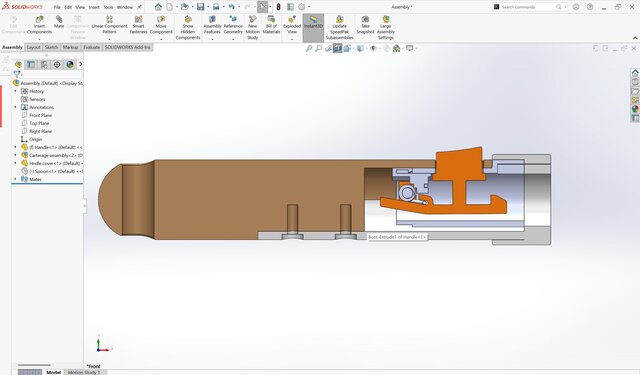Open the Save button dropdown arrow

207,7
